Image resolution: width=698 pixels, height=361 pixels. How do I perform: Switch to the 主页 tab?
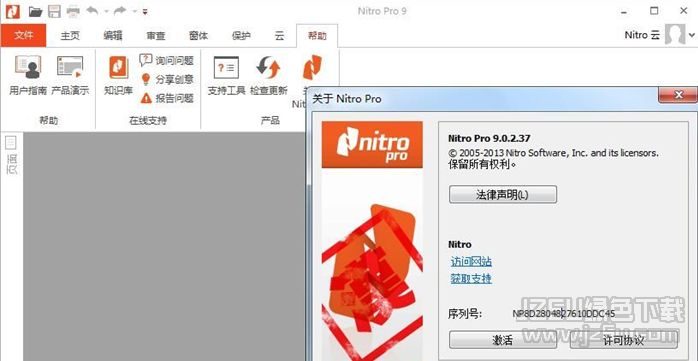[x=70, y=36]
